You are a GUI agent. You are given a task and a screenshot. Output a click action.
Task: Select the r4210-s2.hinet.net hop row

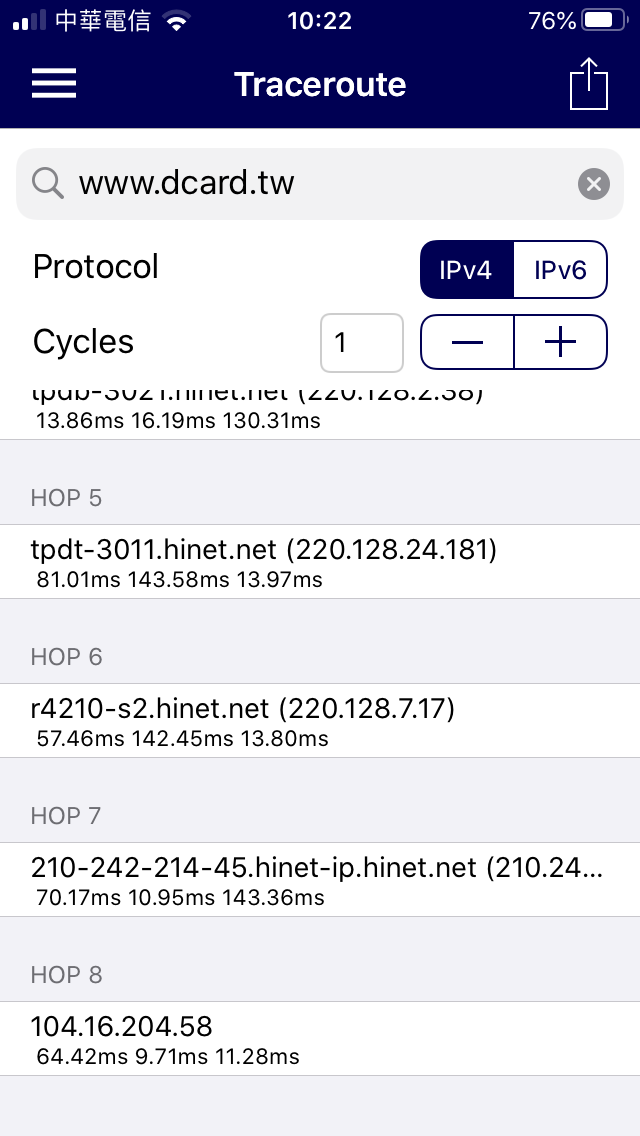tap(320, 721)
